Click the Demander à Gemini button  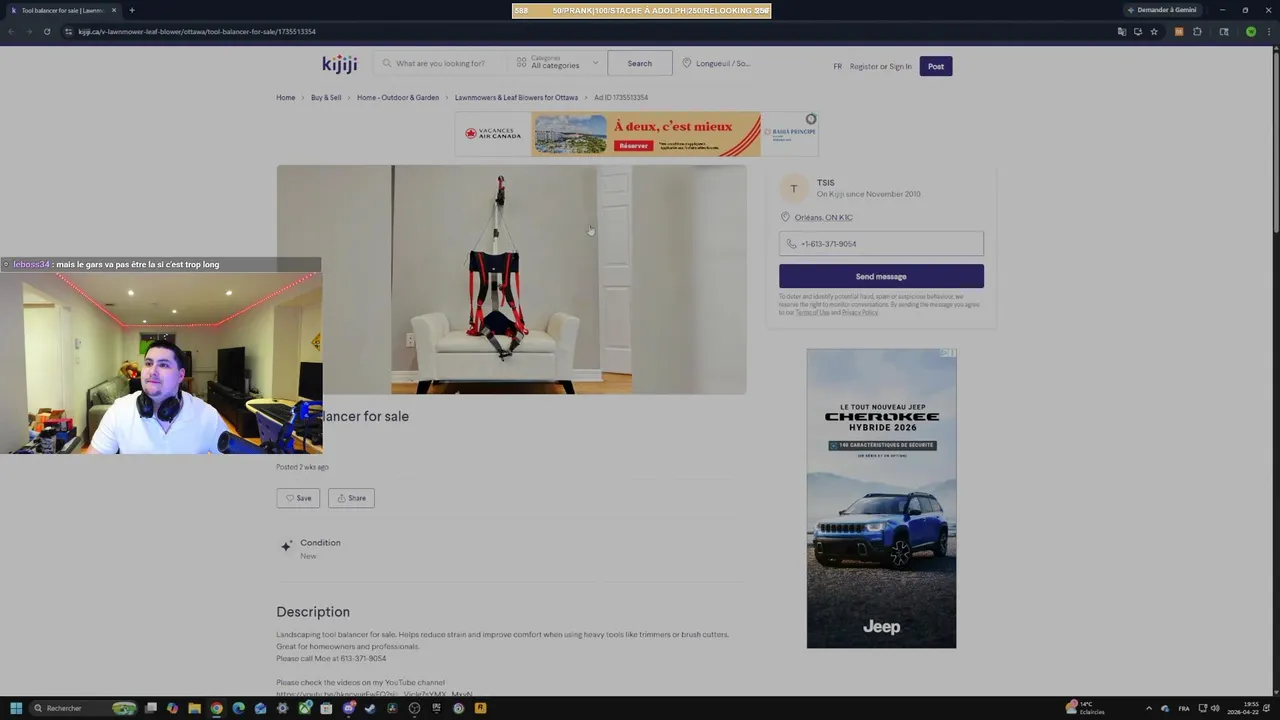(x=1162, y=10)
